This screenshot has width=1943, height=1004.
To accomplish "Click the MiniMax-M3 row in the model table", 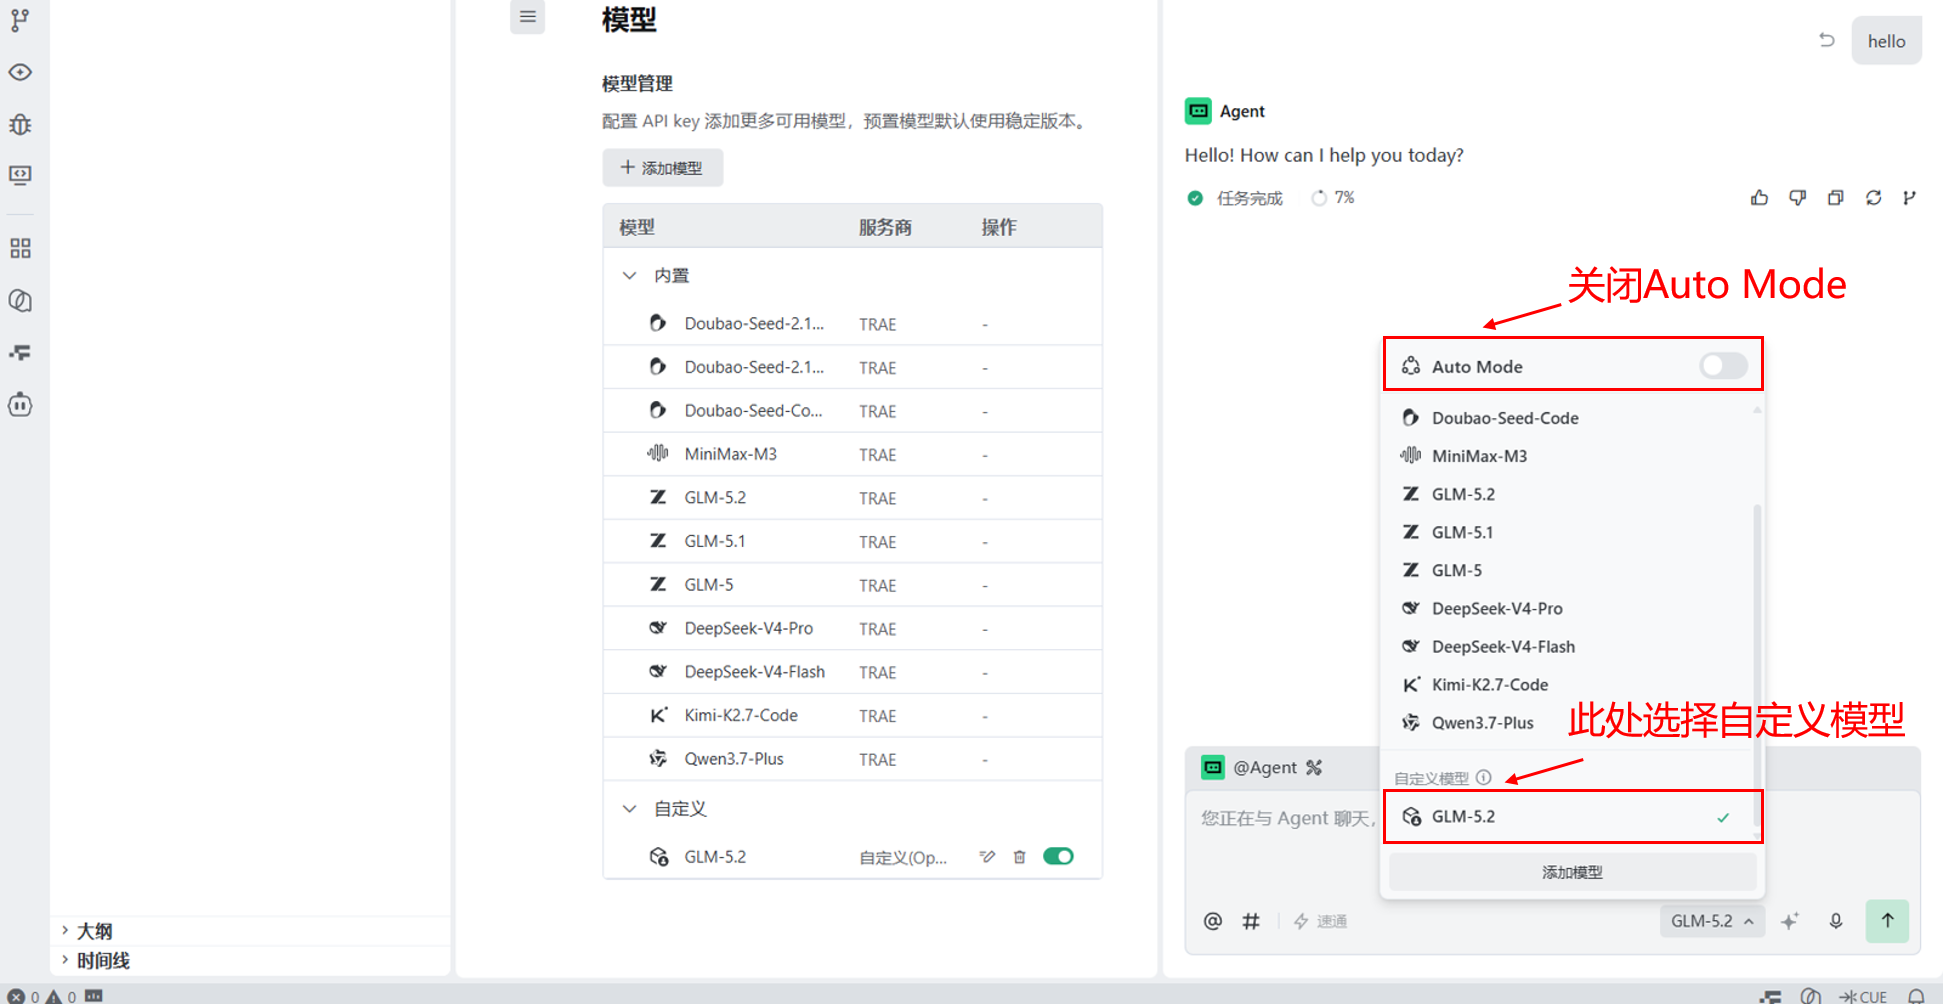I will [x=852, y=454].
